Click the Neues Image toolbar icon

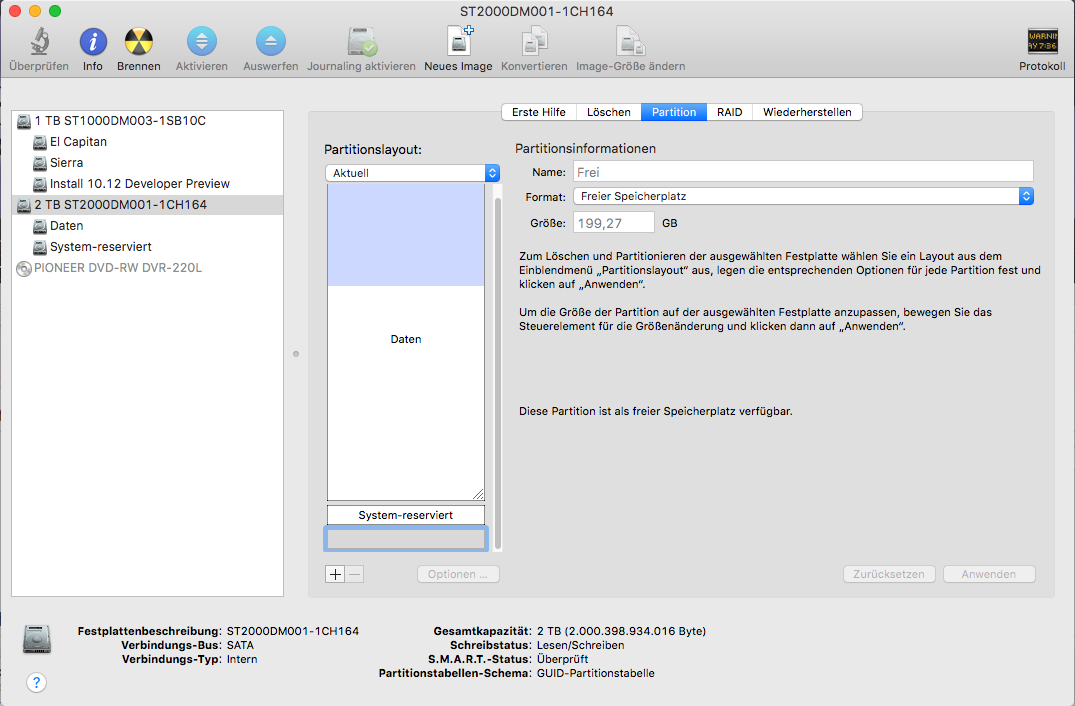click(x=458, y=42)
